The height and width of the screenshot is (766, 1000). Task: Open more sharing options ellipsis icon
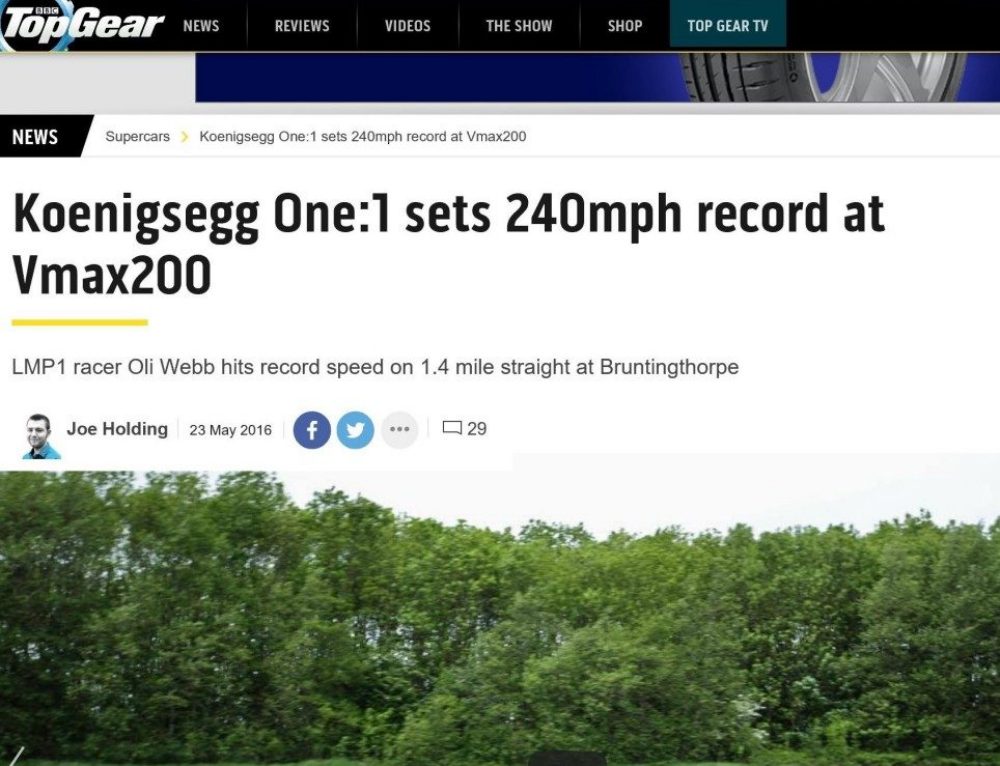coord(399,430)
